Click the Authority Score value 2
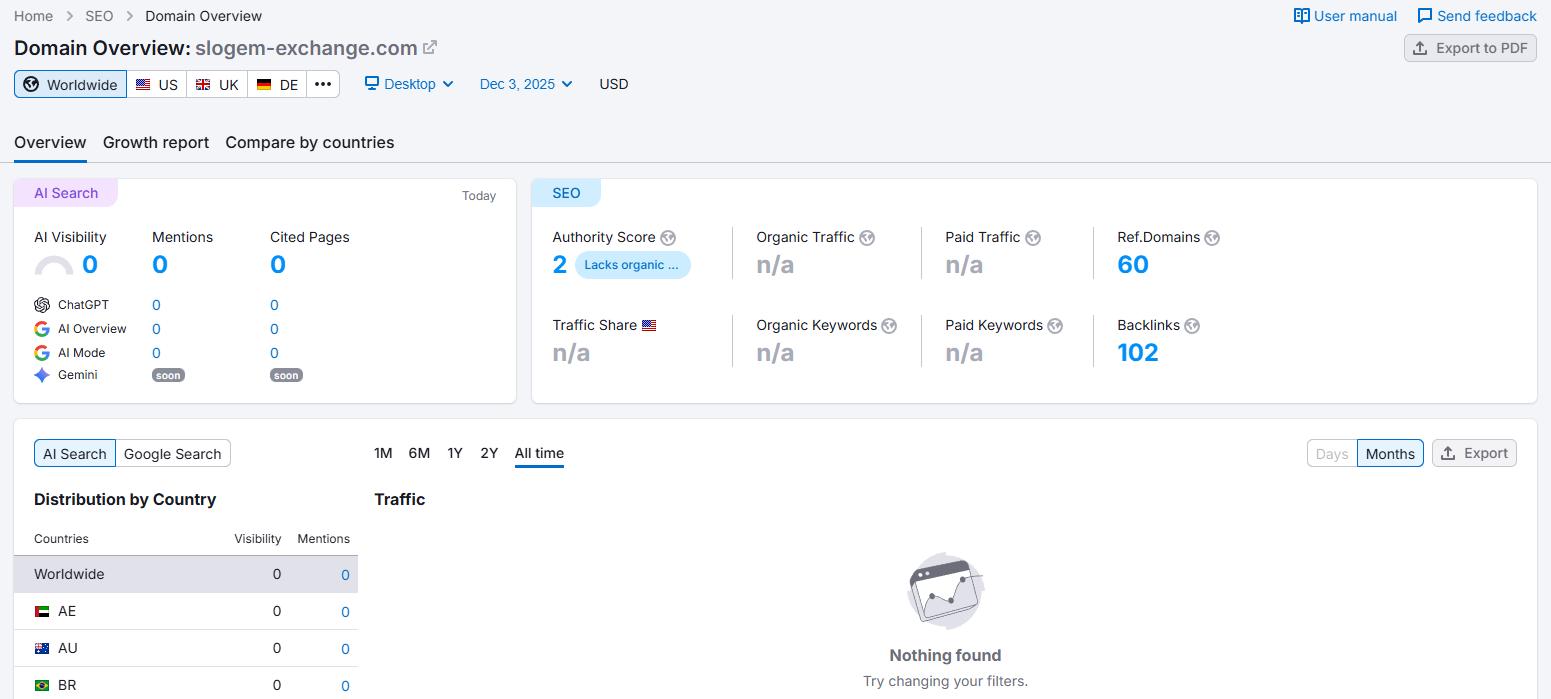The image size is (1551, 699). [x=560, y=265]
